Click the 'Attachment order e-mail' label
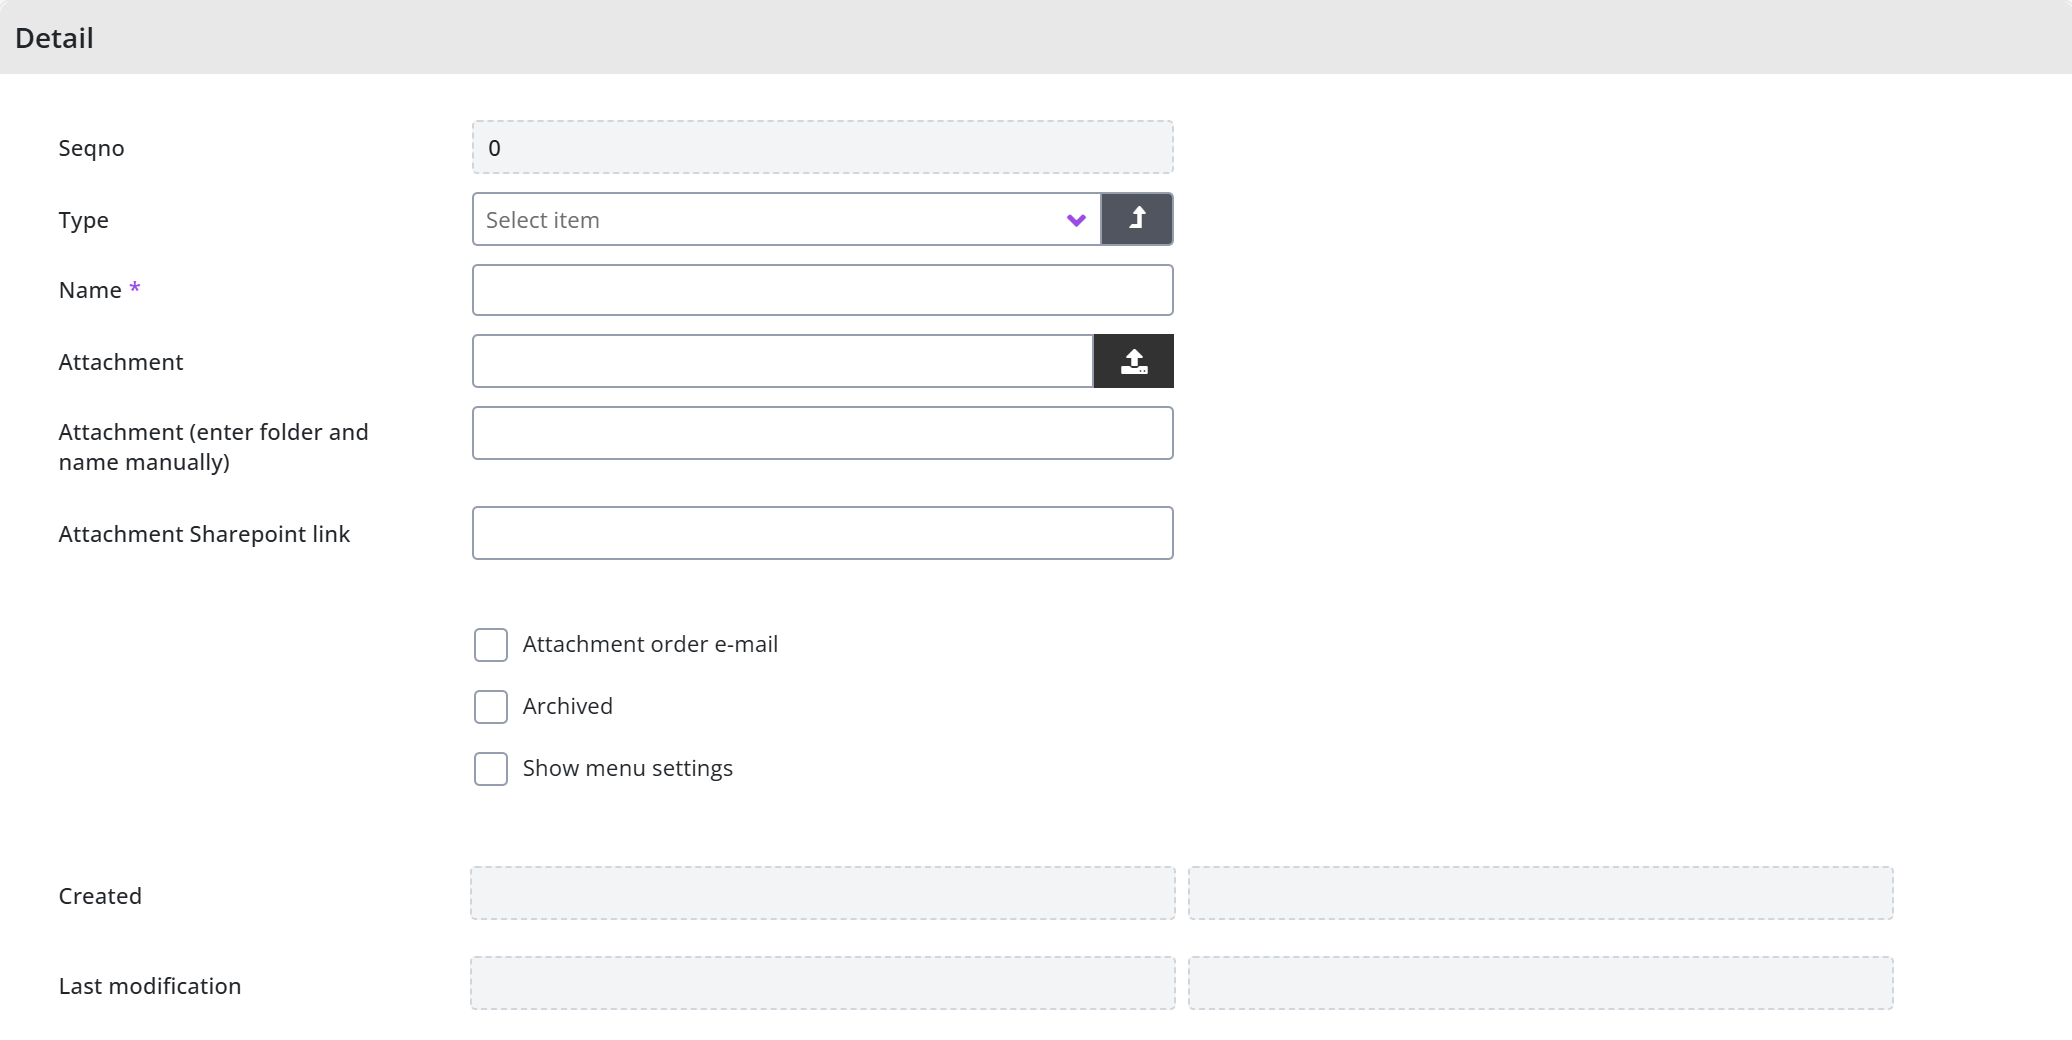The width and height of the screenshot is (2072, 1040). pyautogui.click(x=650, y=644)
